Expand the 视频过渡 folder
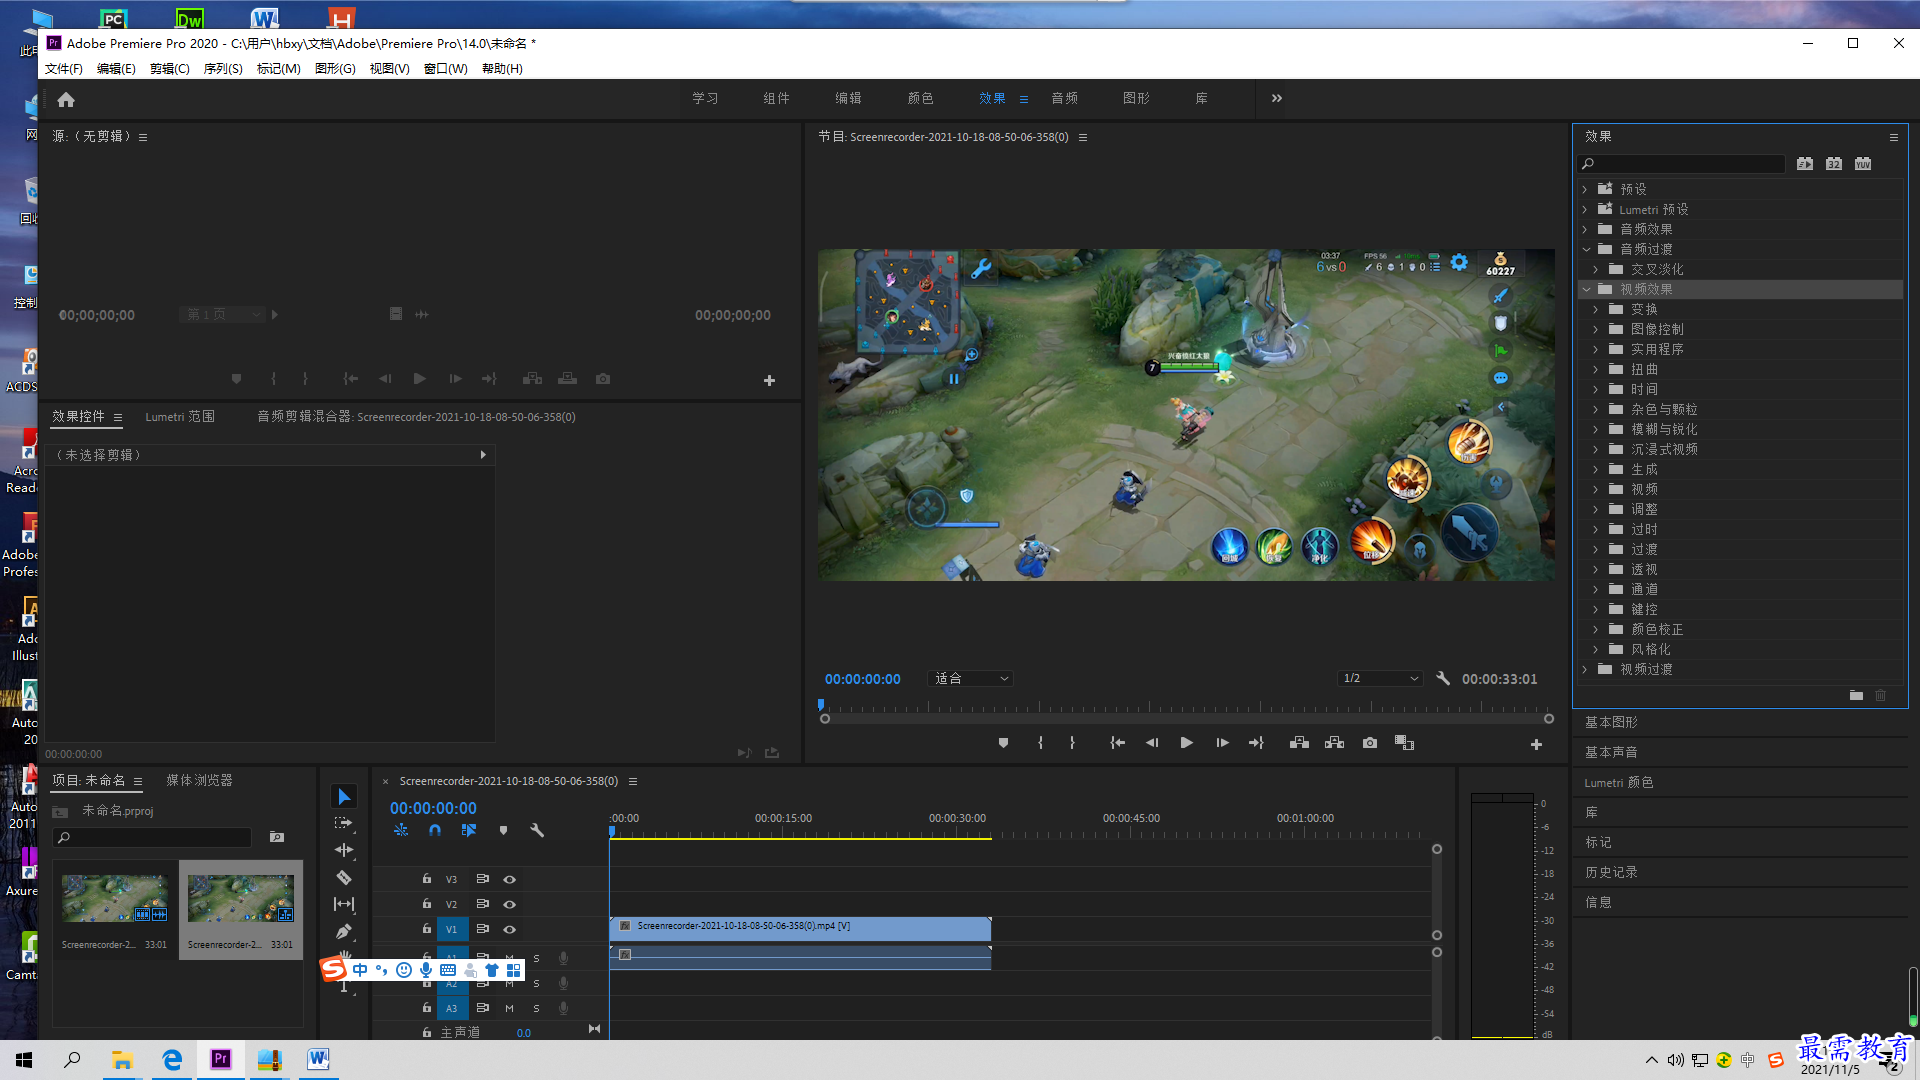Screen dimensions: 1920x1080 pyautogui.click(x=1585, y=669)
